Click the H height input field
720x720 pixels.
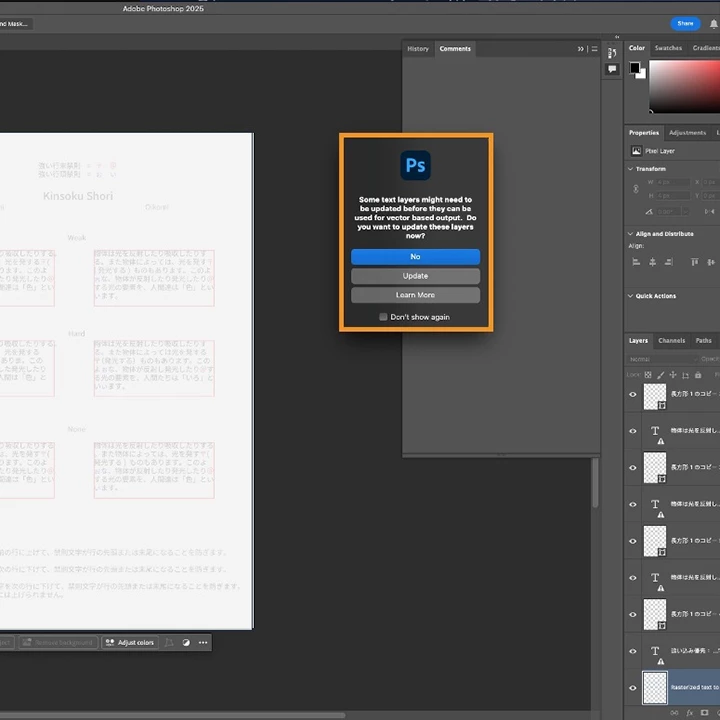coord(673,196)
